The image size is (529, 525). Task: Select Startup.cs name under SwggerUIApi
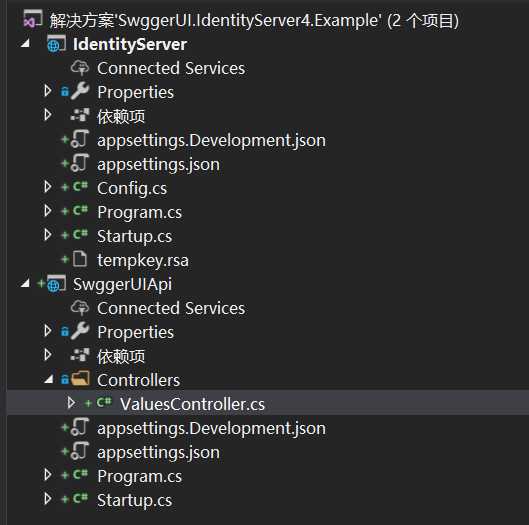coord(135,500)
